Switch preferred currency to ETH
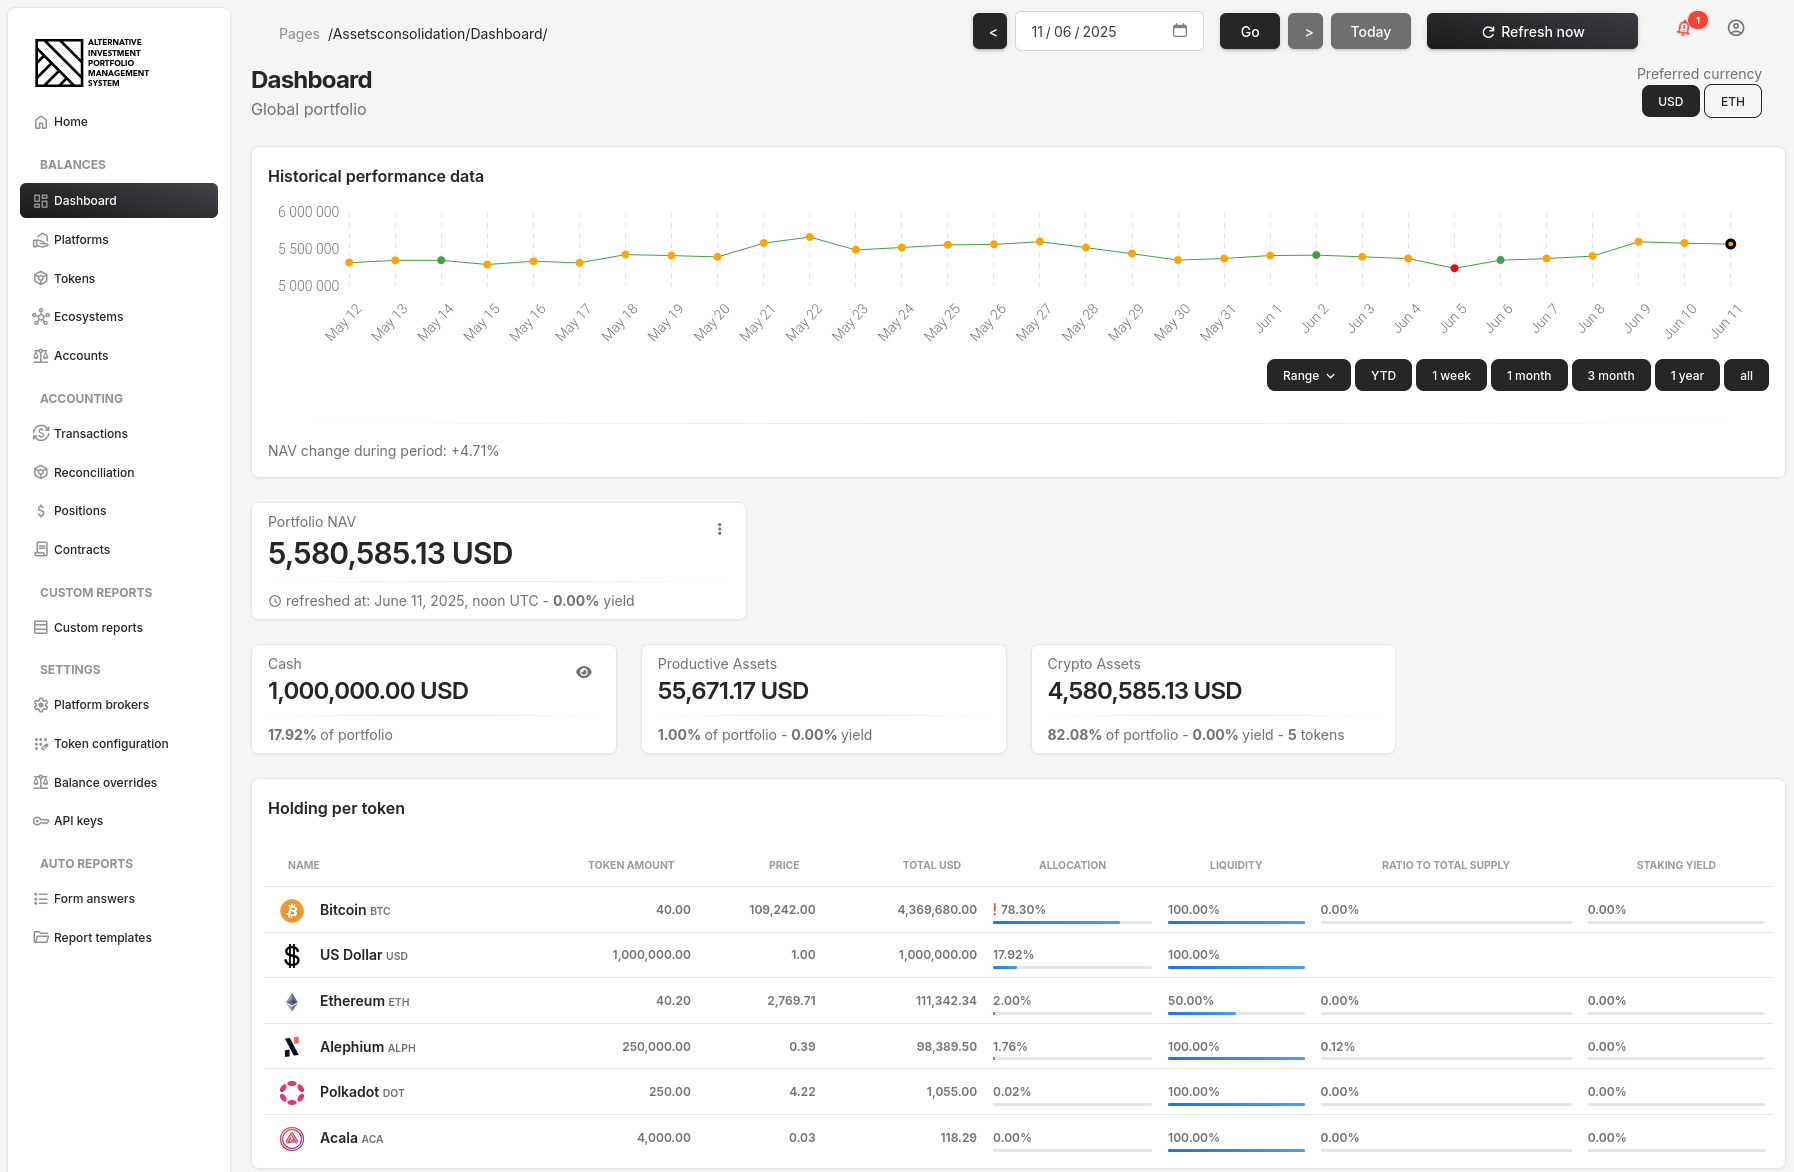This screenshot has height=1172, width=1794. (1732, 102)
